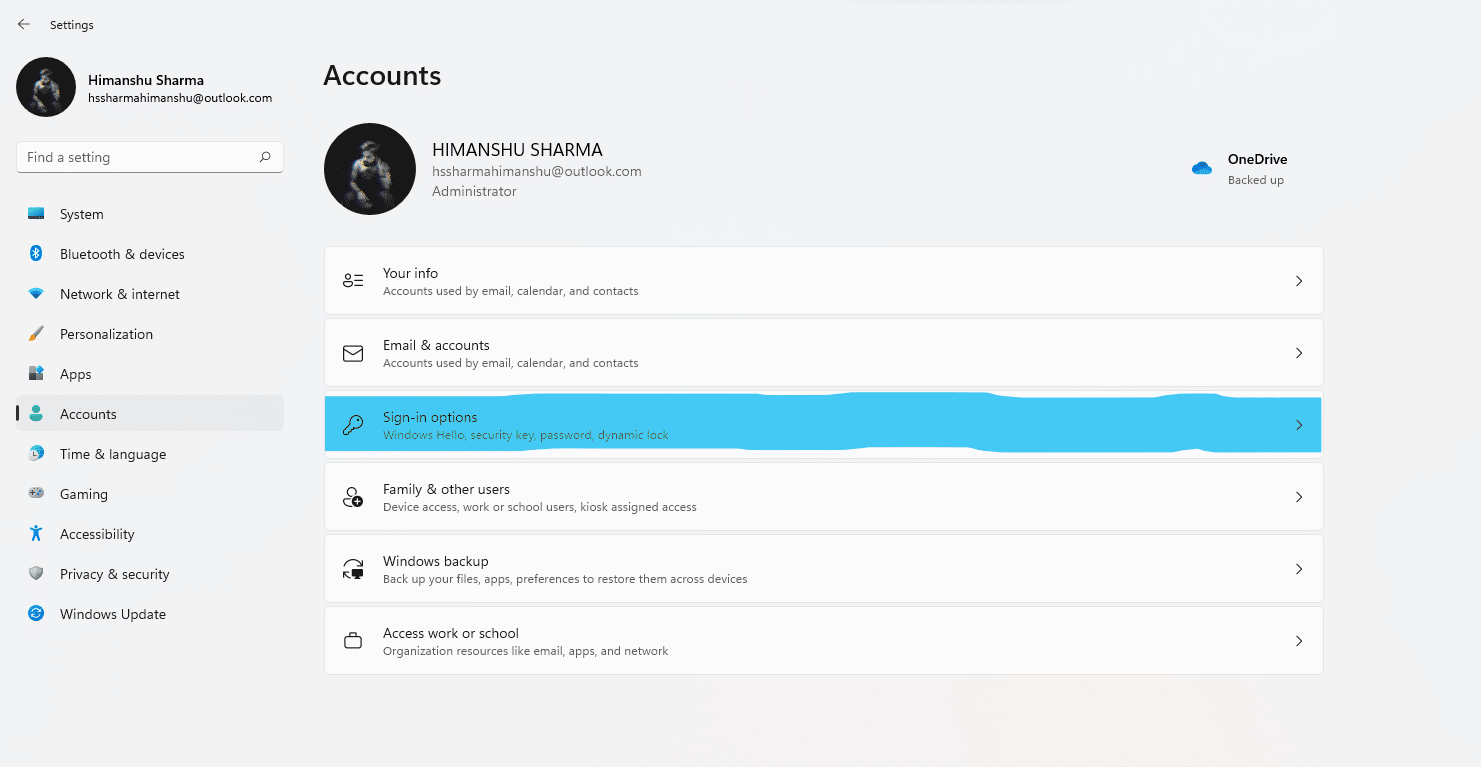Click the back arrow in Settings
Viewport: 1481px width, 767px height.
[23, 24]
